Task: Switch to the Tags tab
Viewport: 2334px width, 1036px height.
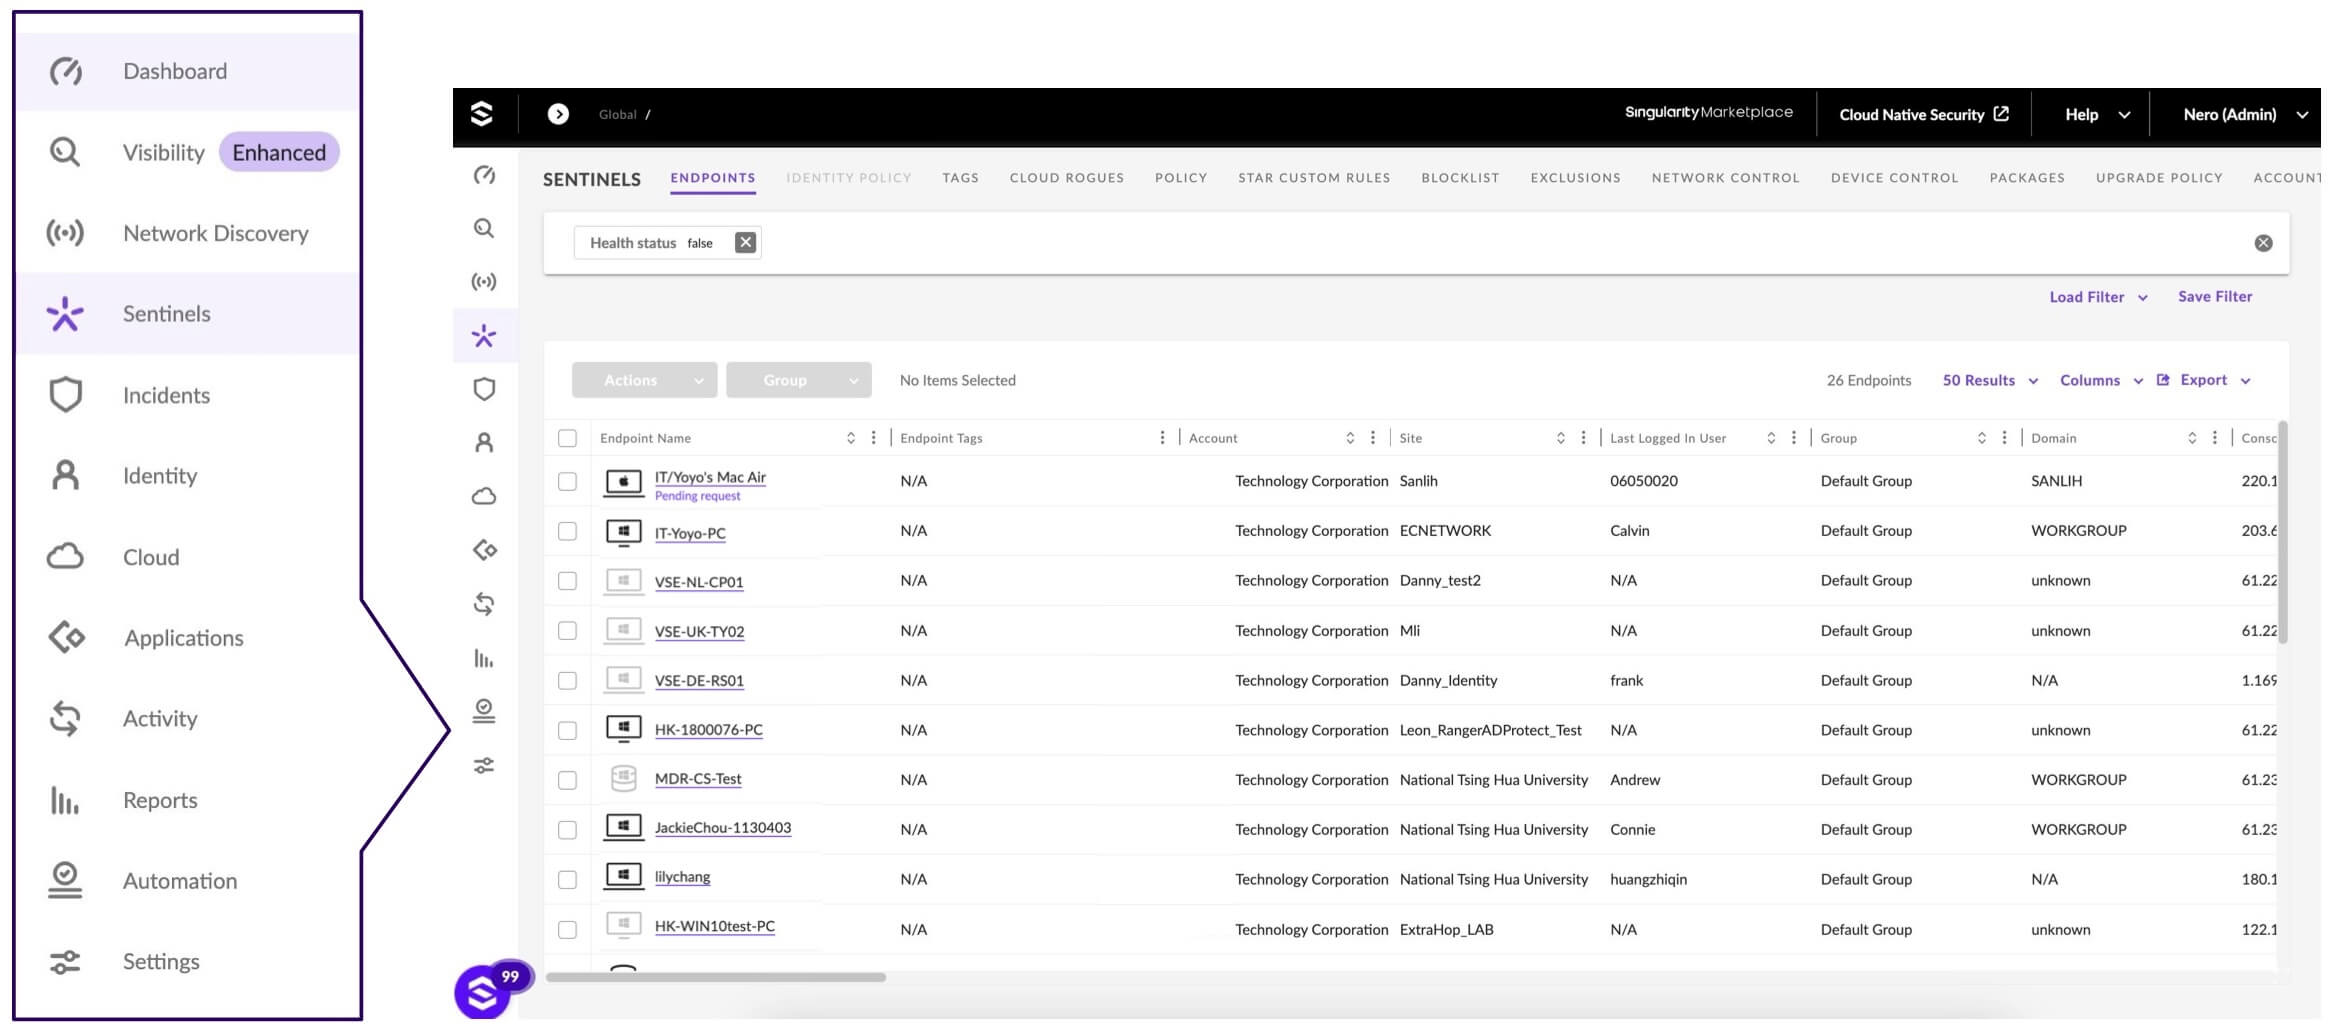Action: 960,178
